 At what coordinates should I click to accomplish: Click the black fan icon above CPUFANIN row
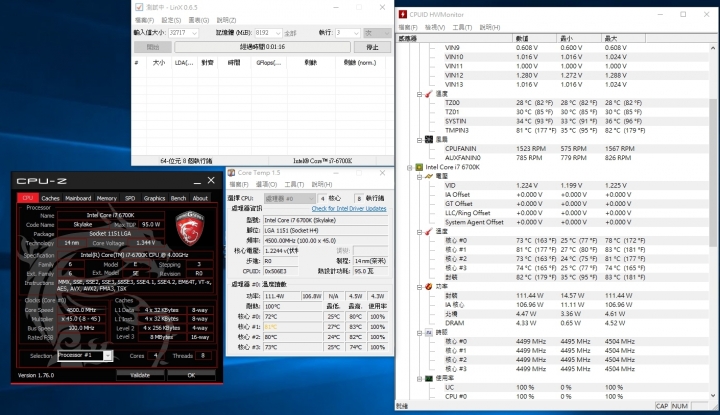[428, 139]
